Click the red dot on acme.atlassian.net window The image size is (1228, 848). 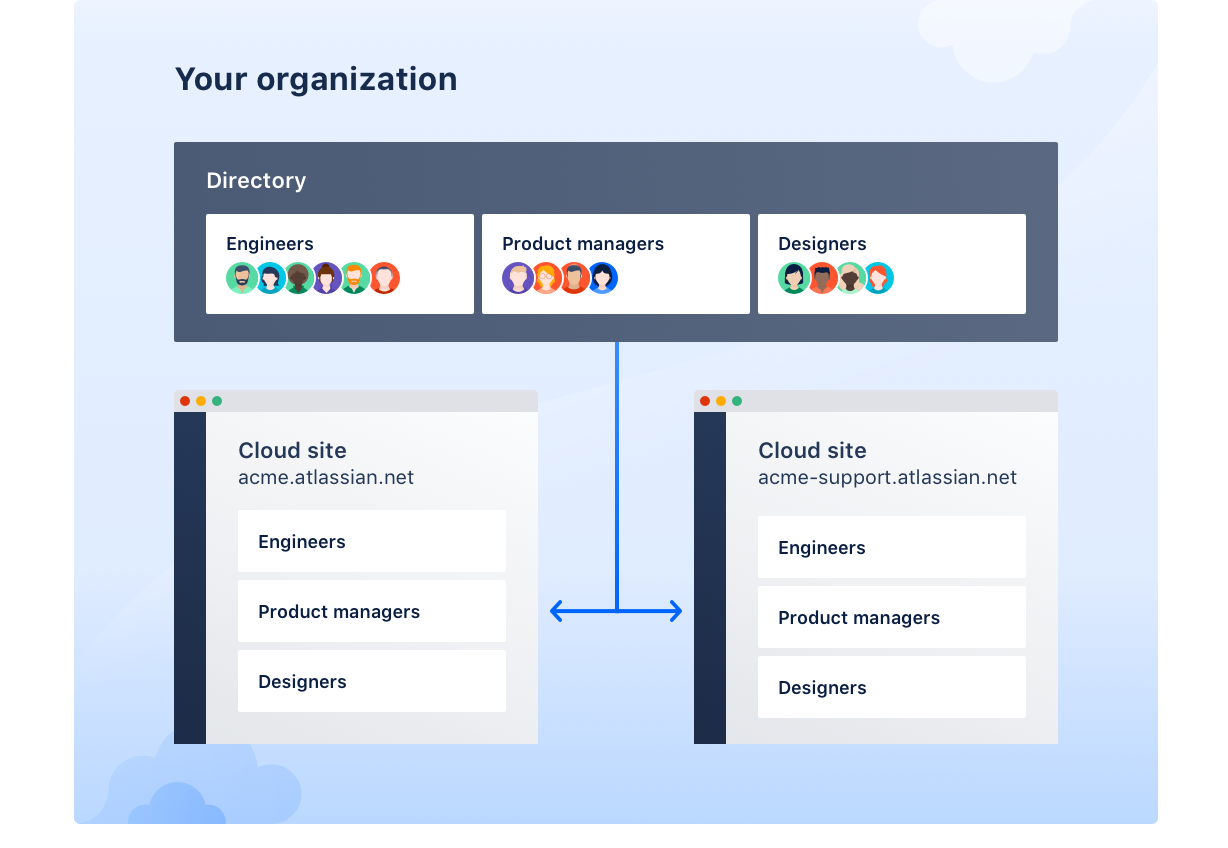[x=185, y=401]
